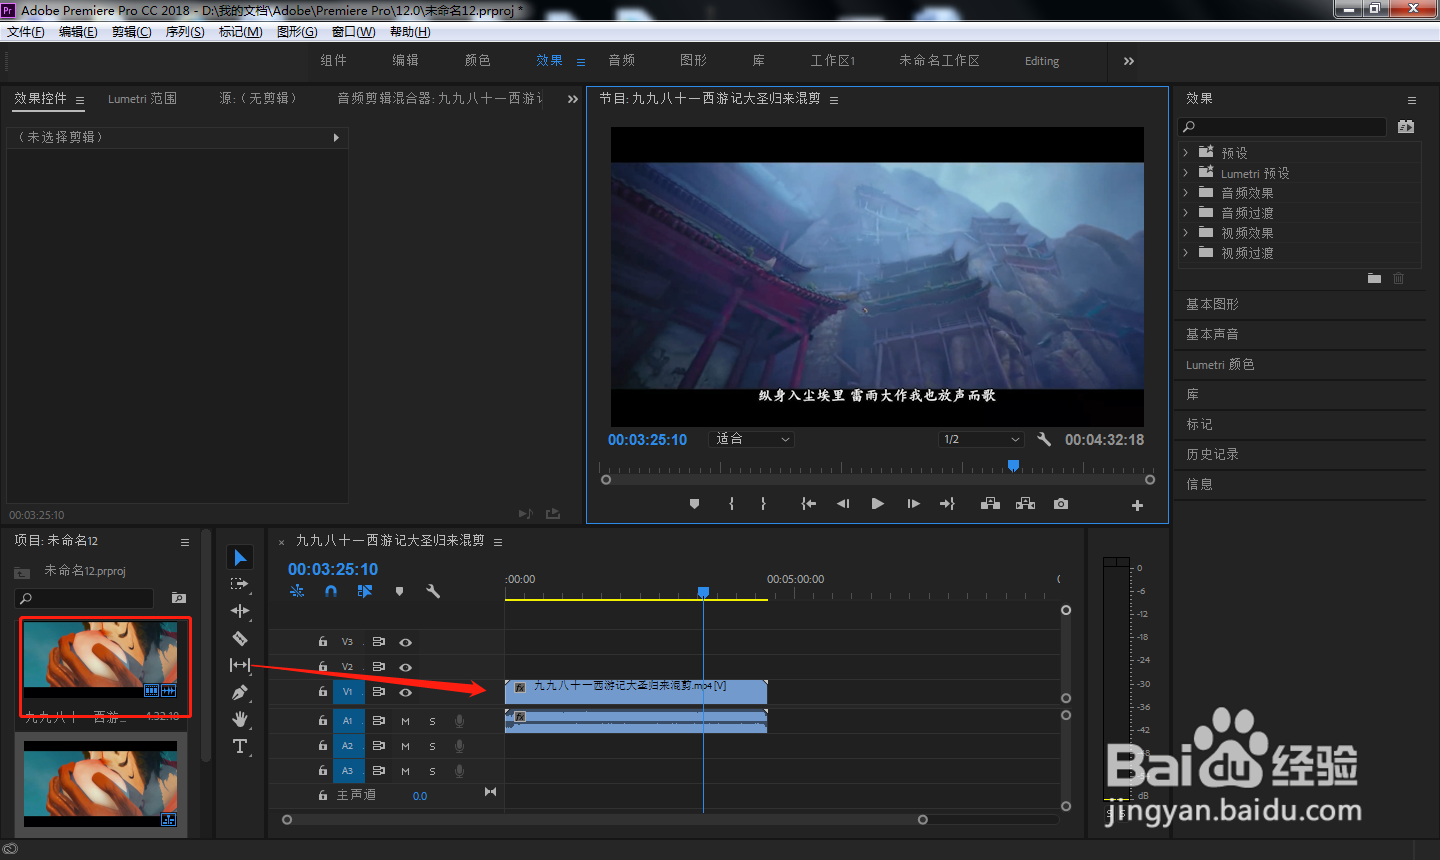This screenshot has height=860, width=1440.
Task: Expand the 预设 effects folder
Action: click(1186, 153)
